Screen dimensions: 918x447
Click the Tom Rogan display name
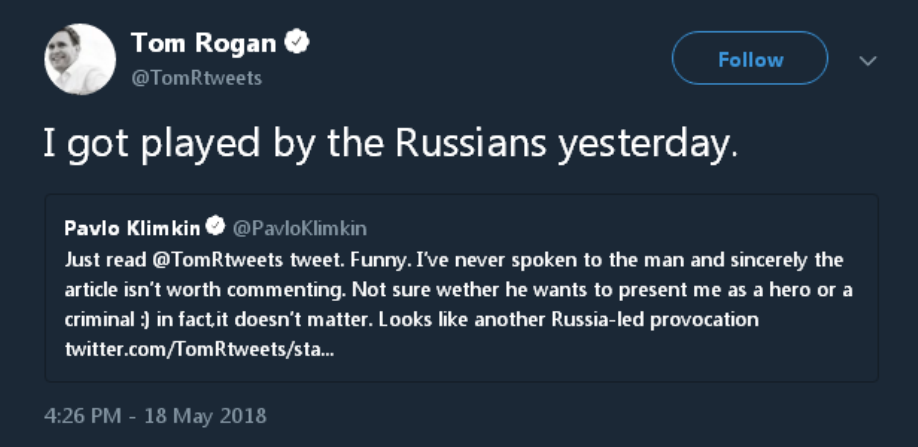[x=204, y=43]
